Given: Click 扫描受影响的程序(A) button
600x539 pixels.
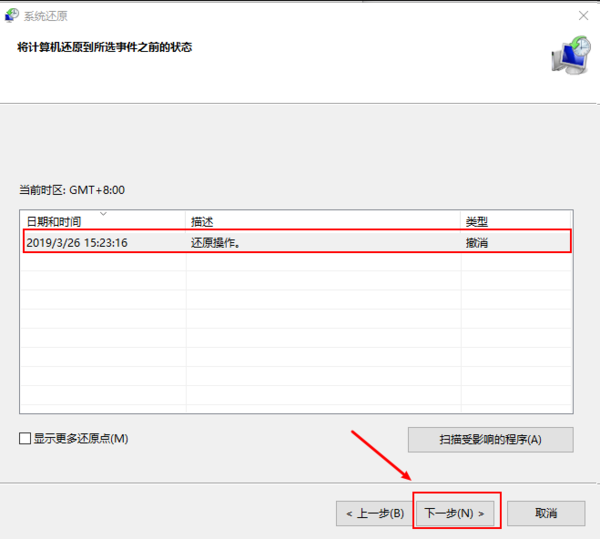Looking at the screenshot, I should tap(491, 440).
